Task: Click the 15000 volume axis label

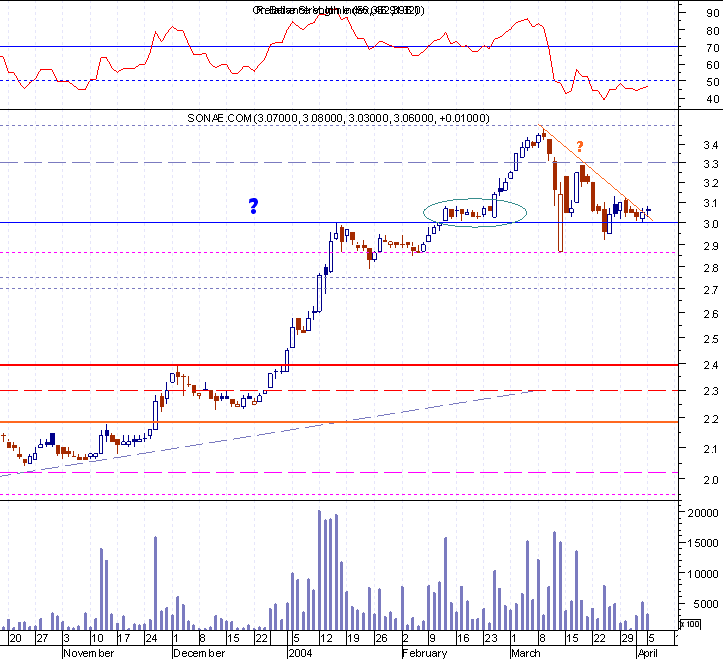Action: pos(703,543)
